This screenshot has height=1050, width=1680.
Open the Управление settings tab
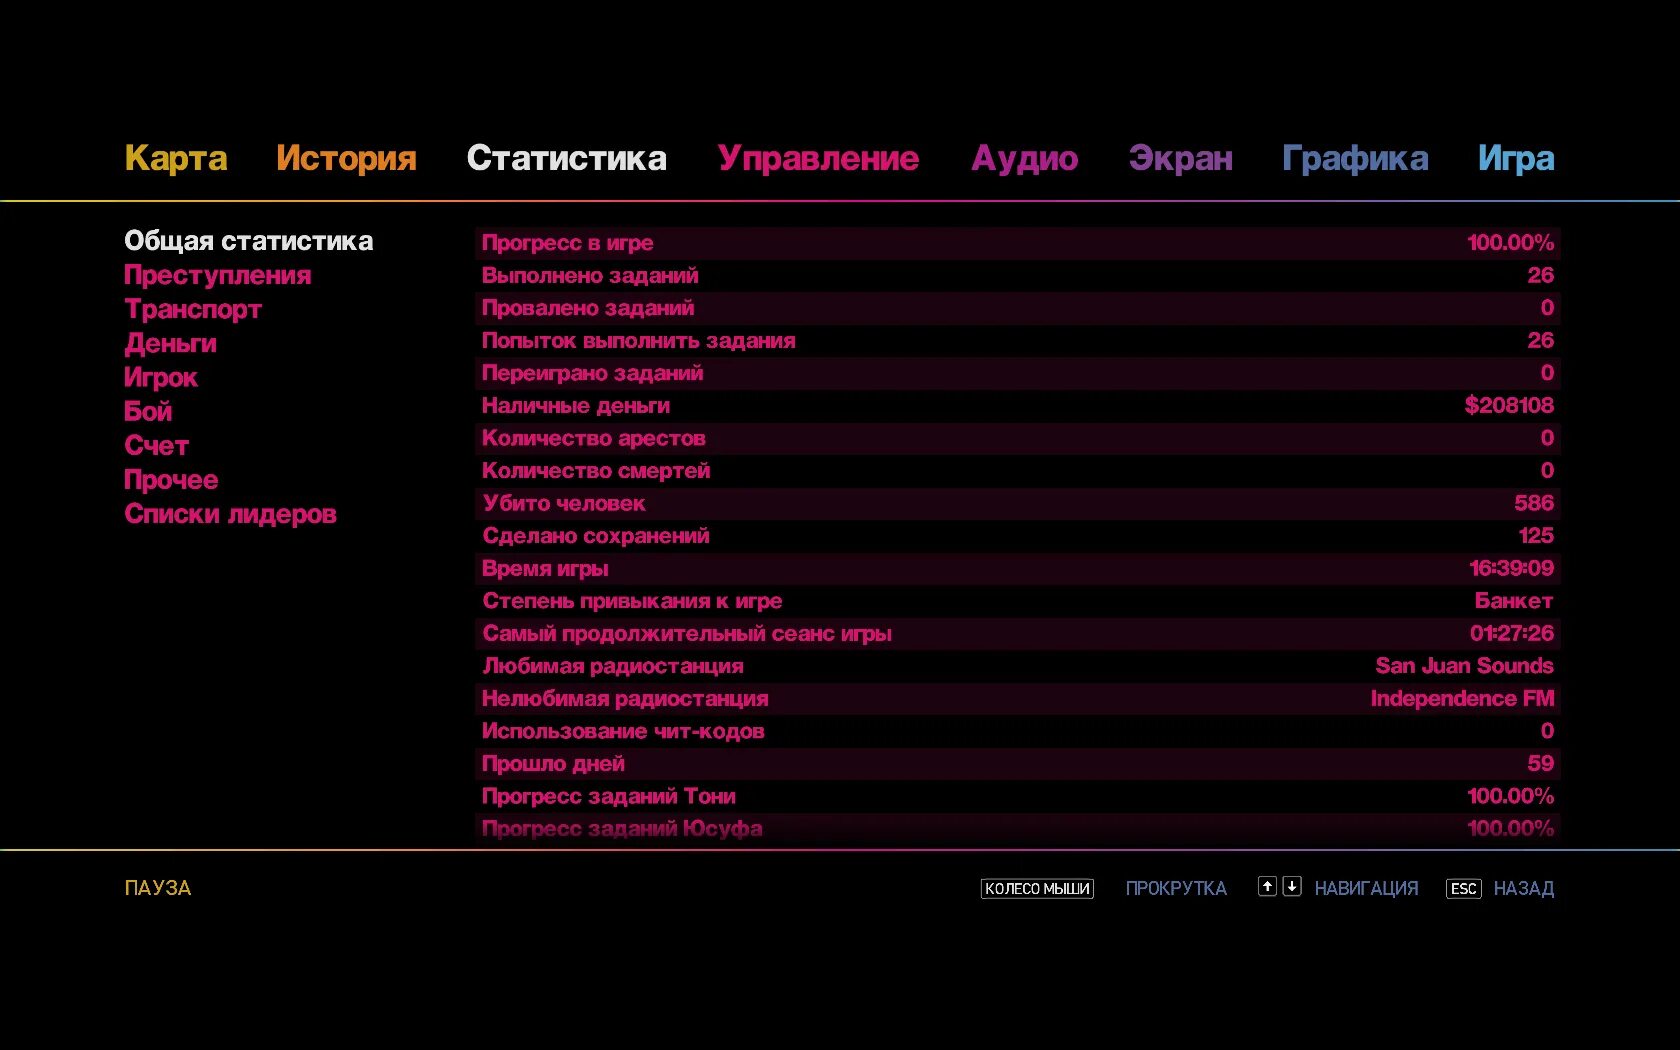pos(818,158)
